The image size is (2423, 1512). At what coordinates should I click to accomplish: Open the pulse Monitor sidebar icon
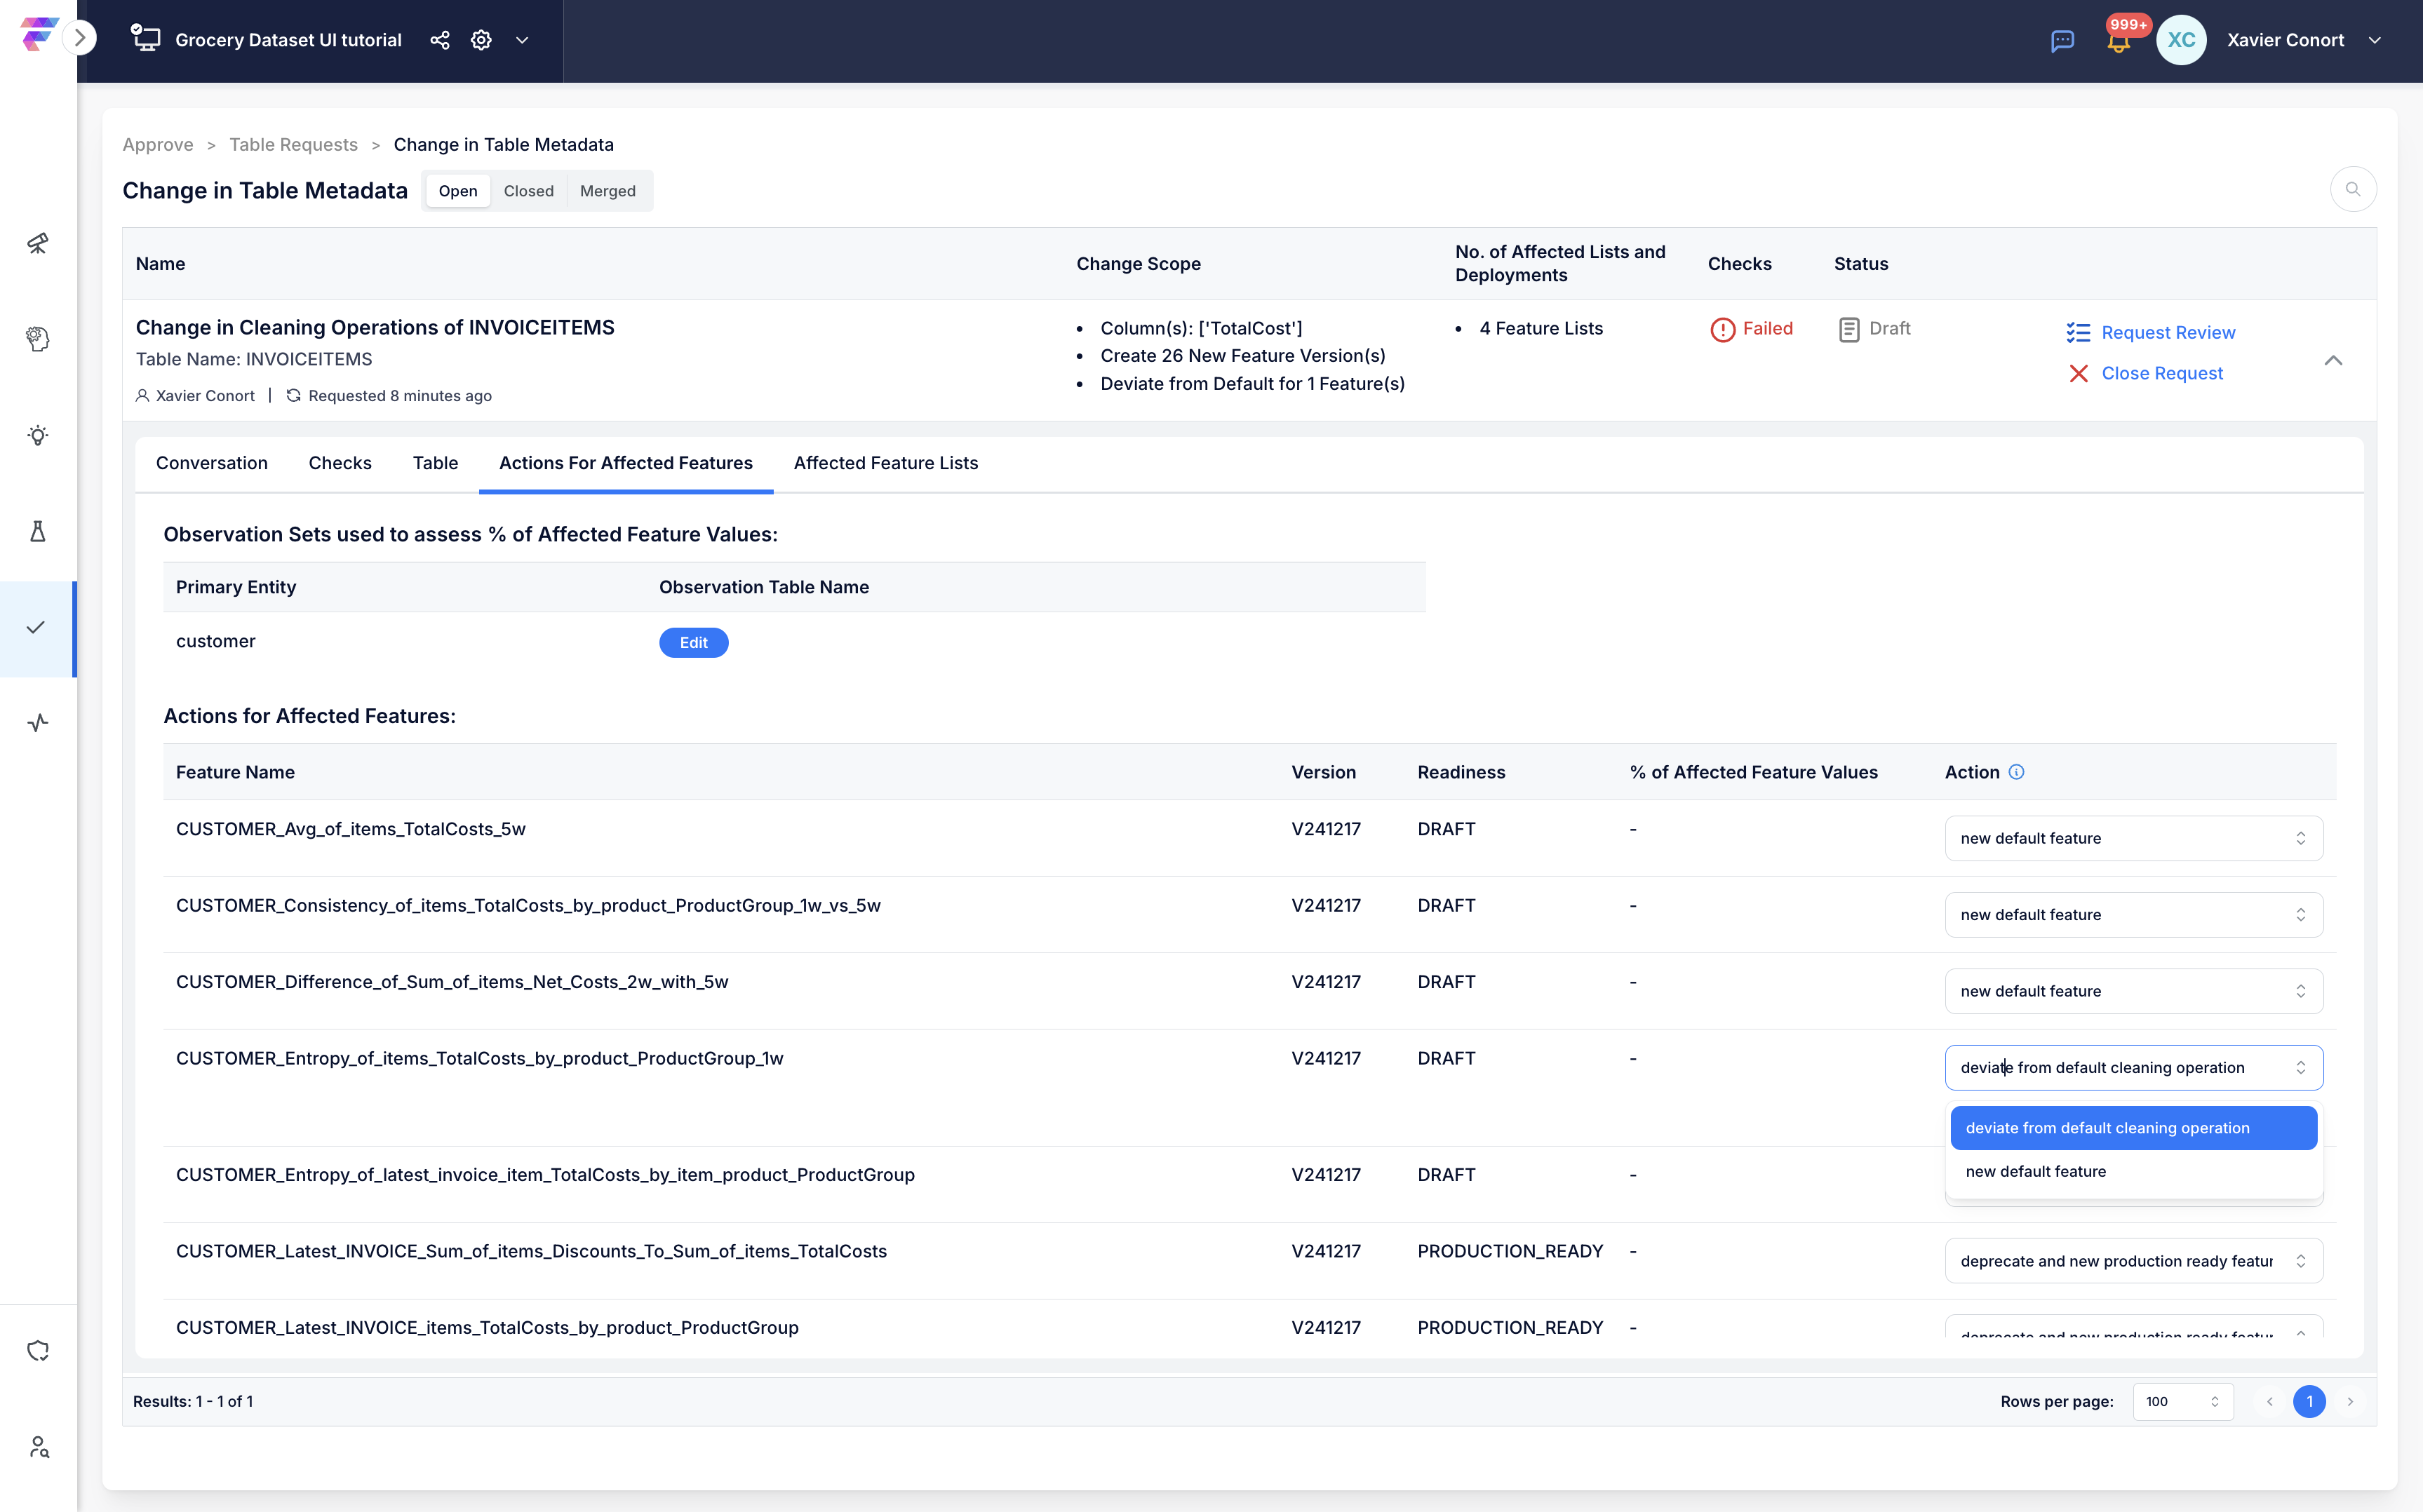click(x=38, y=723)
